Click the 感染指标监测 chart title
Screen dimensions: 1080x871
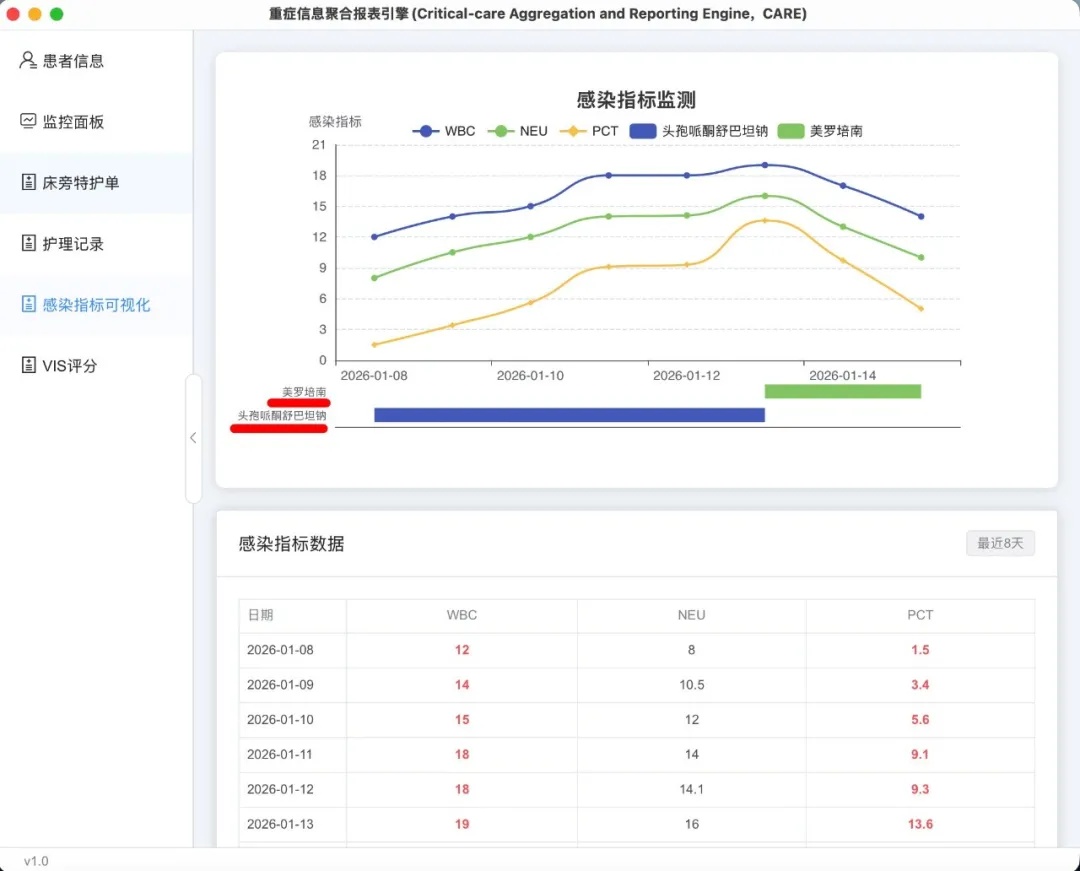pyautogui.click(x=636, y=100)
